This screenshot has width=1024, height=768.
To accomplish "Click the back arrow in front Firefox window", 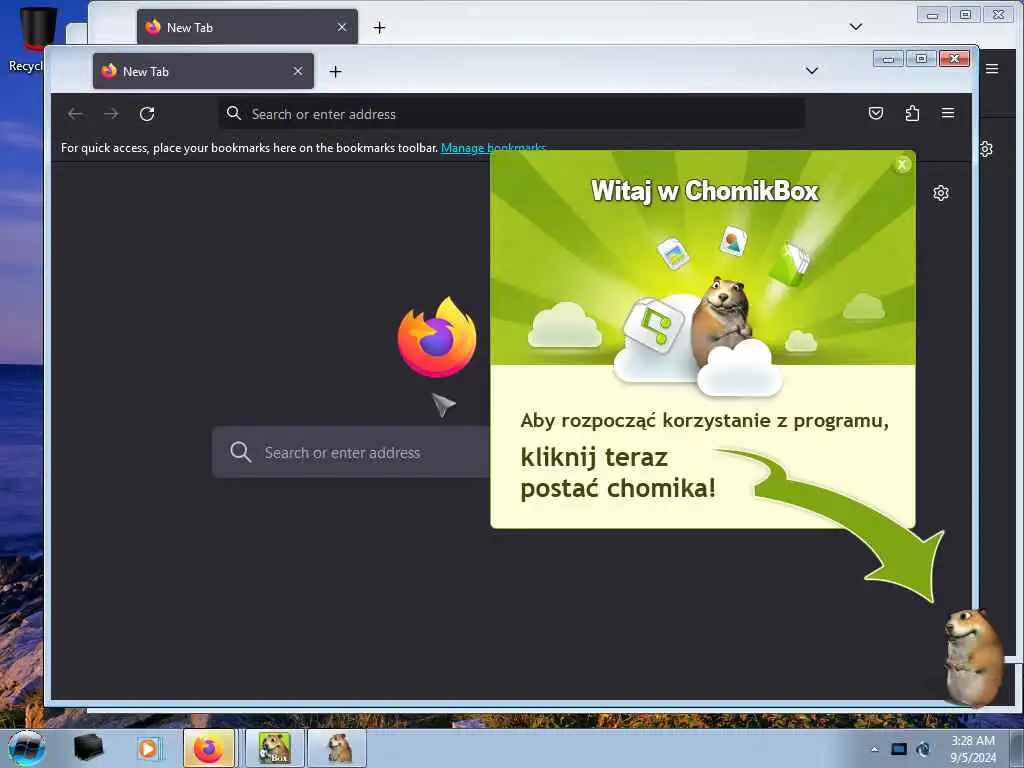I will (x=75, y=114).
